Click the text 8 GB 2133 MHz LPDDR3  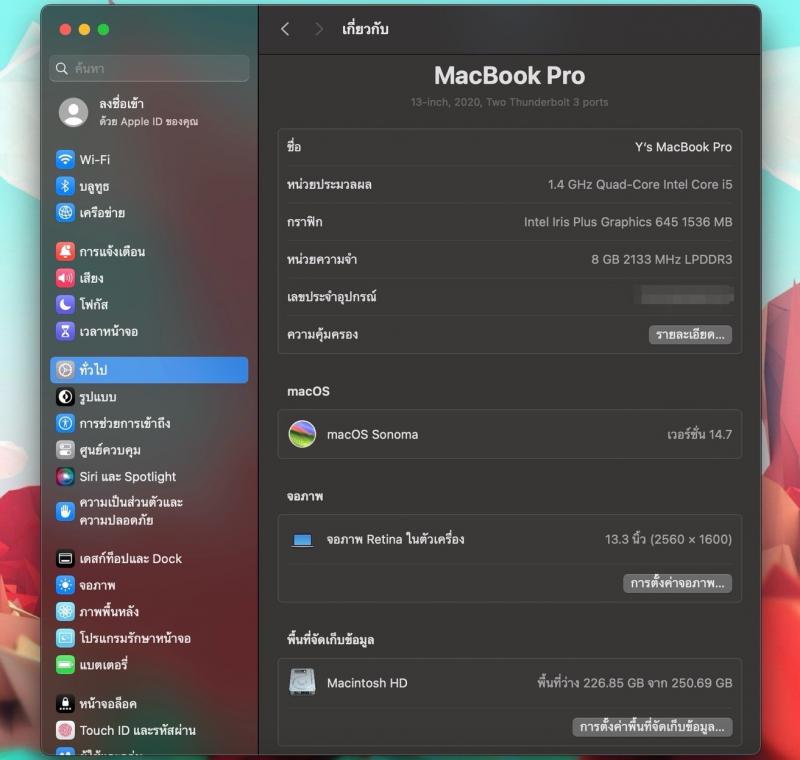662,260
